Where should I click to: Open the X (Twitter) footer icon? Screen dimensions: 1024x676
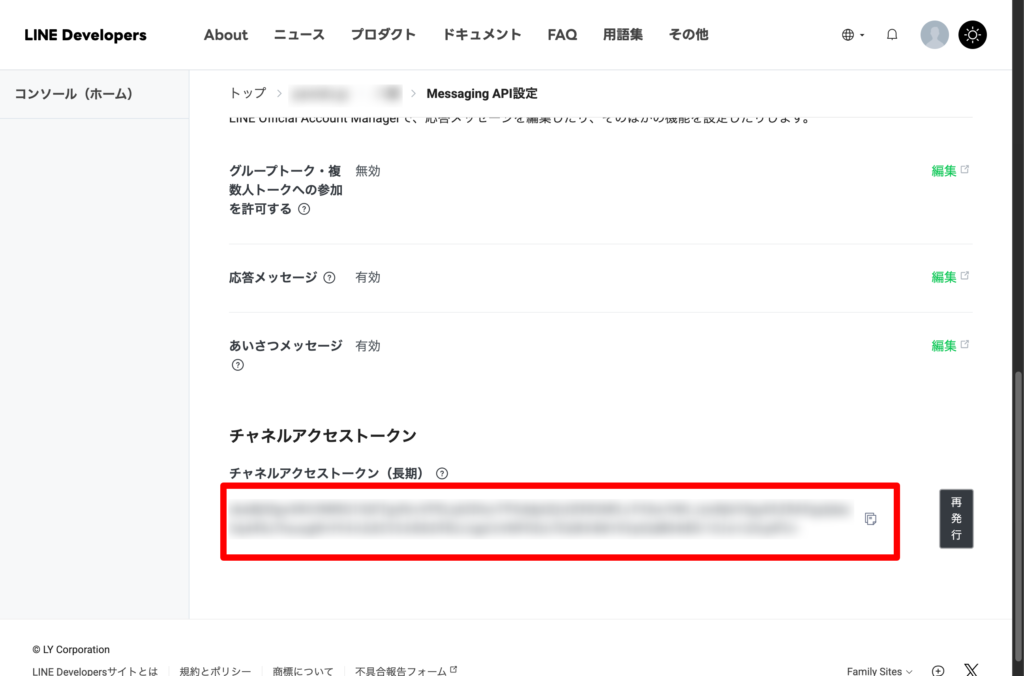click(971, 671)
